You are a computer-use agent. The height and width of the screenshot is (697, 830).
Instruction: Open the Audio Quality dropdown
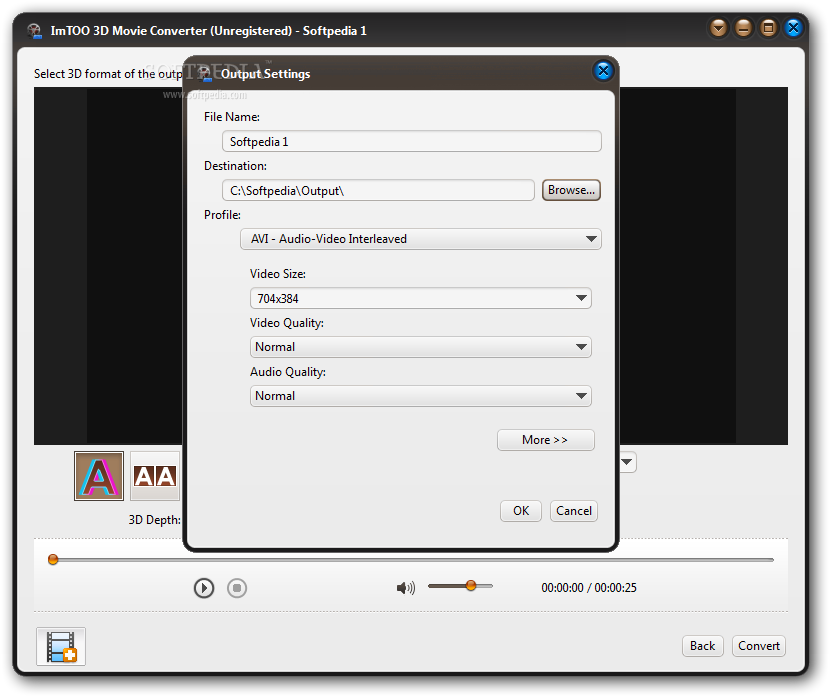421,396
